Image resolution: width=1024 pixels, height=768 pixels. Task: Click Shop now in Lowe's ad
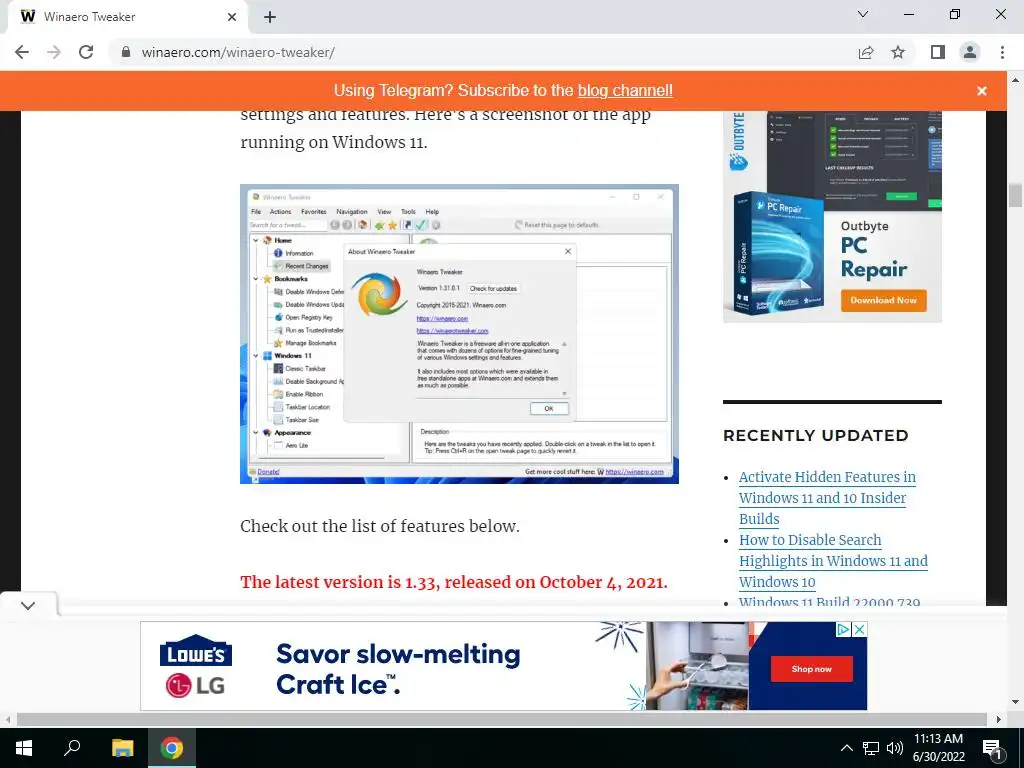click(x=811, y=669)
